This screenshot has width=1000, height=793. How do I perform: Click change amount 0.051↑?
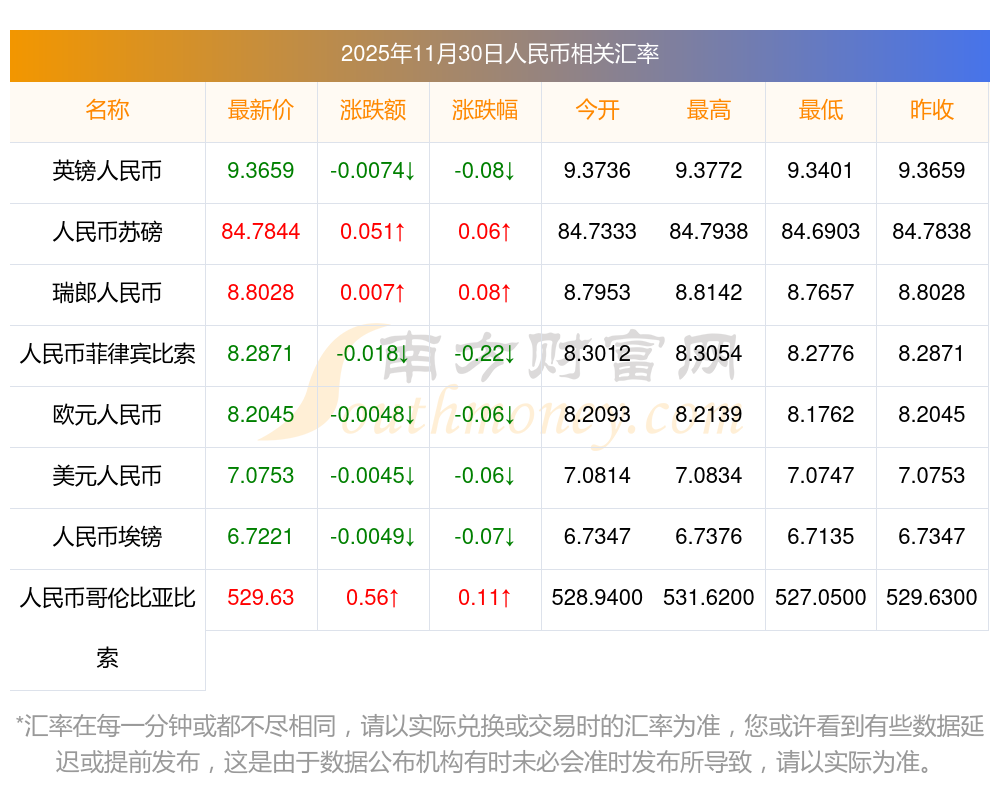coord(372,232)
